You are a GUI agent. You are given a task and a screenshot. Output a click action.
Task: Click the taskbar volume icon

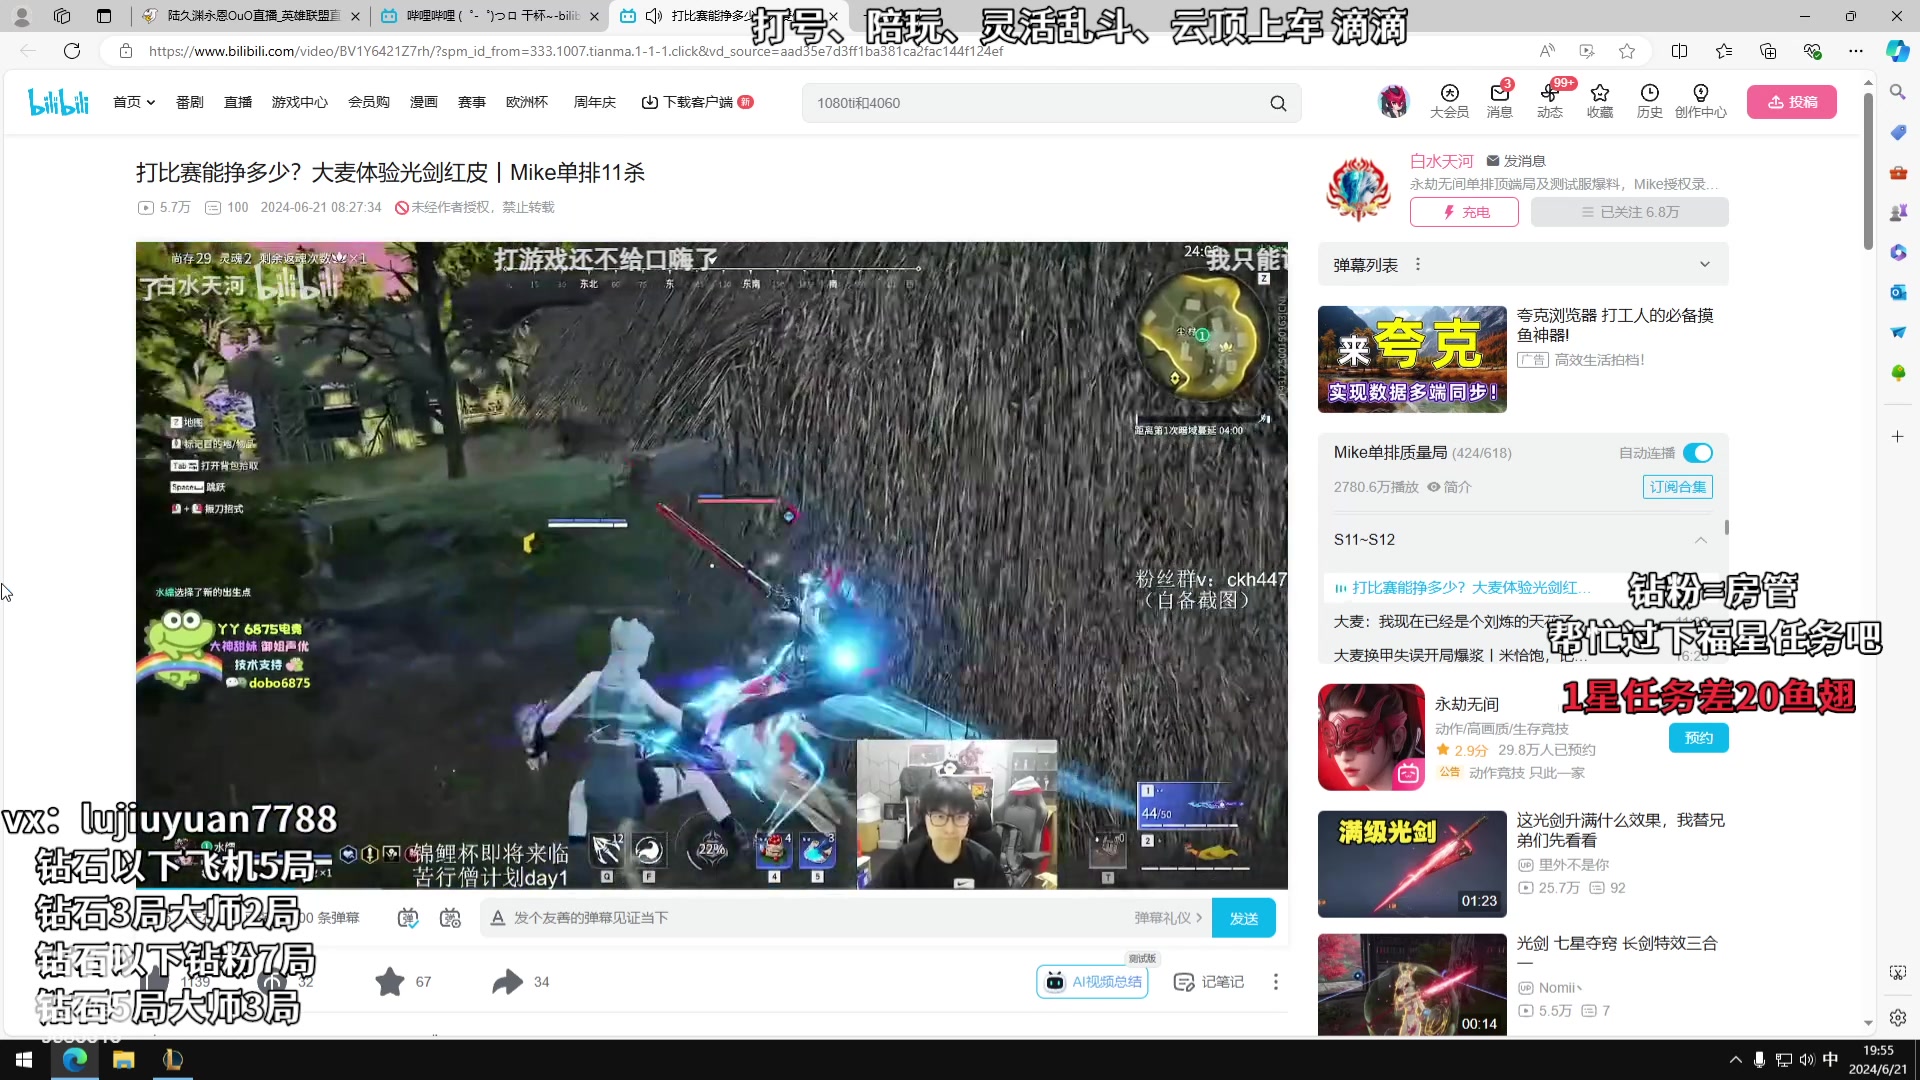point(1806,1060)
